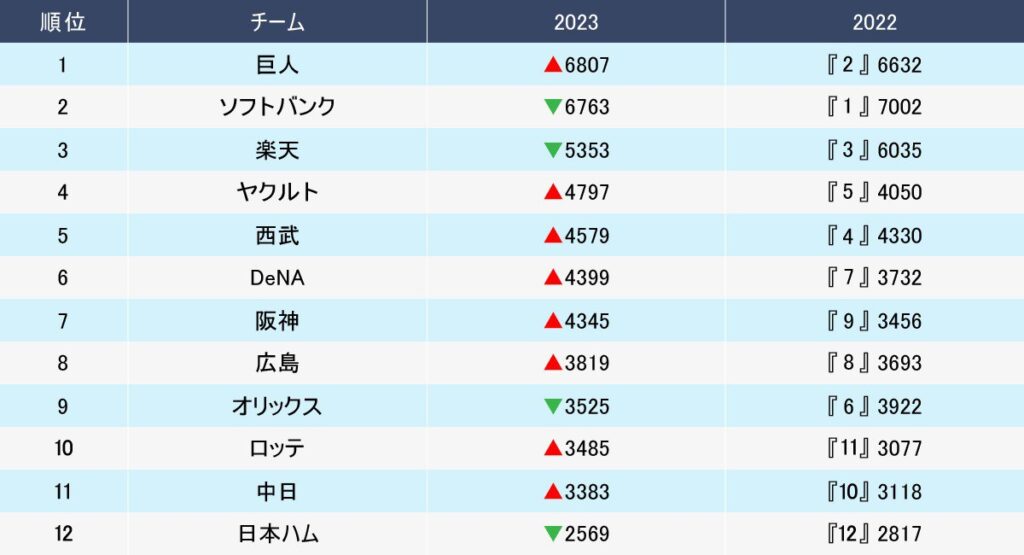Click the チーム column header
Viewport: 1024px width, 555px height.
(277, 22)
